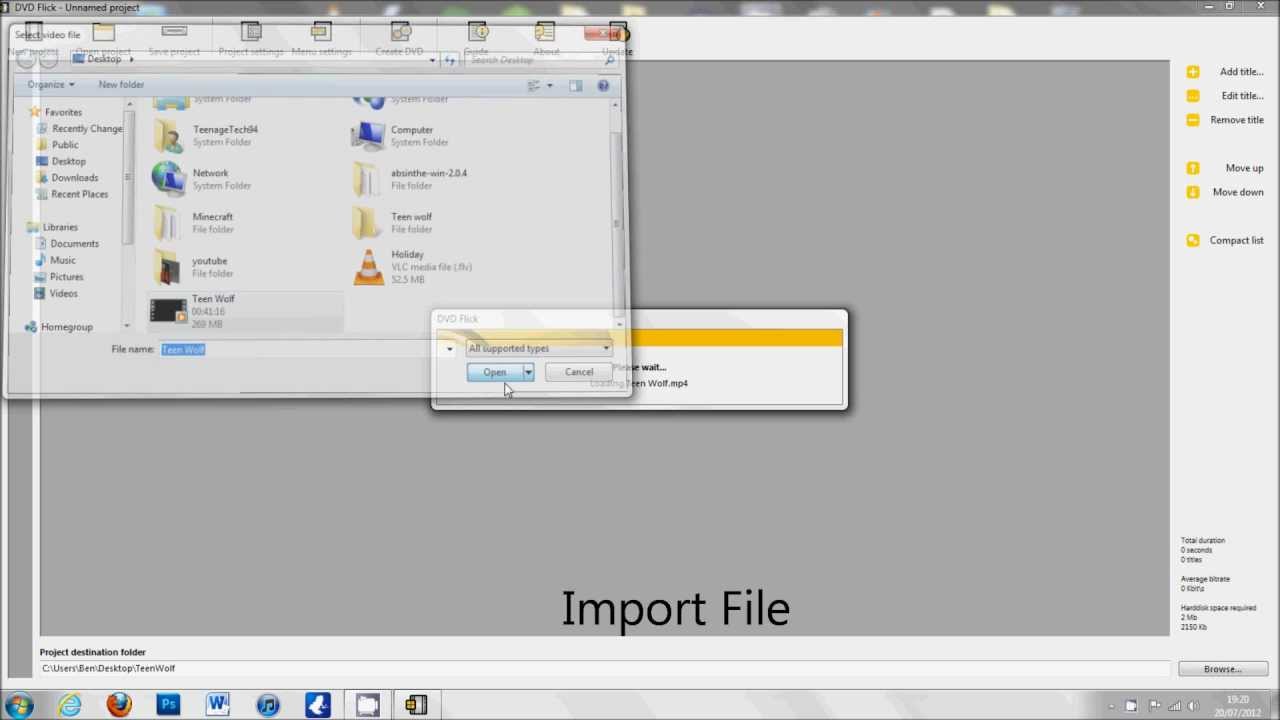
Task: Click the volume icon in system tray
Action: click(x=1193, y=706)
